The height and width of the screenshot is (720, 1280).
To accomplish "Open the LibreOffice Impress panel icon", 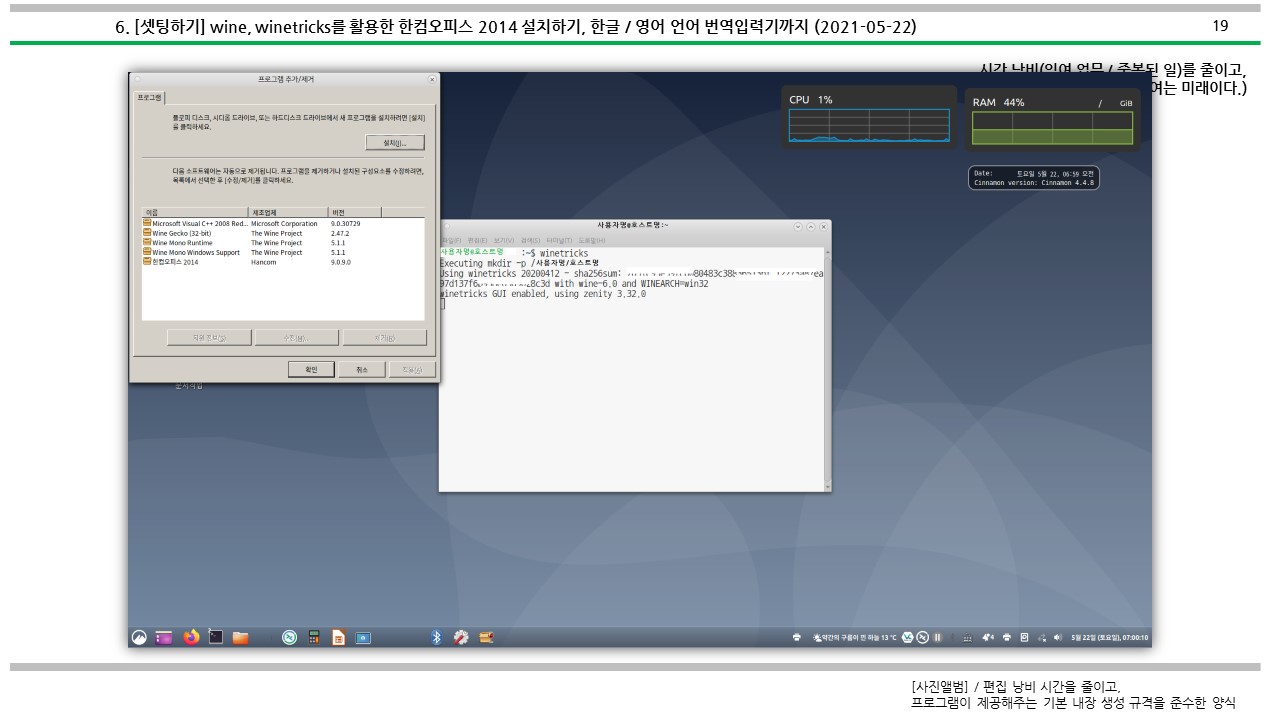I will (x=338, y=637).
